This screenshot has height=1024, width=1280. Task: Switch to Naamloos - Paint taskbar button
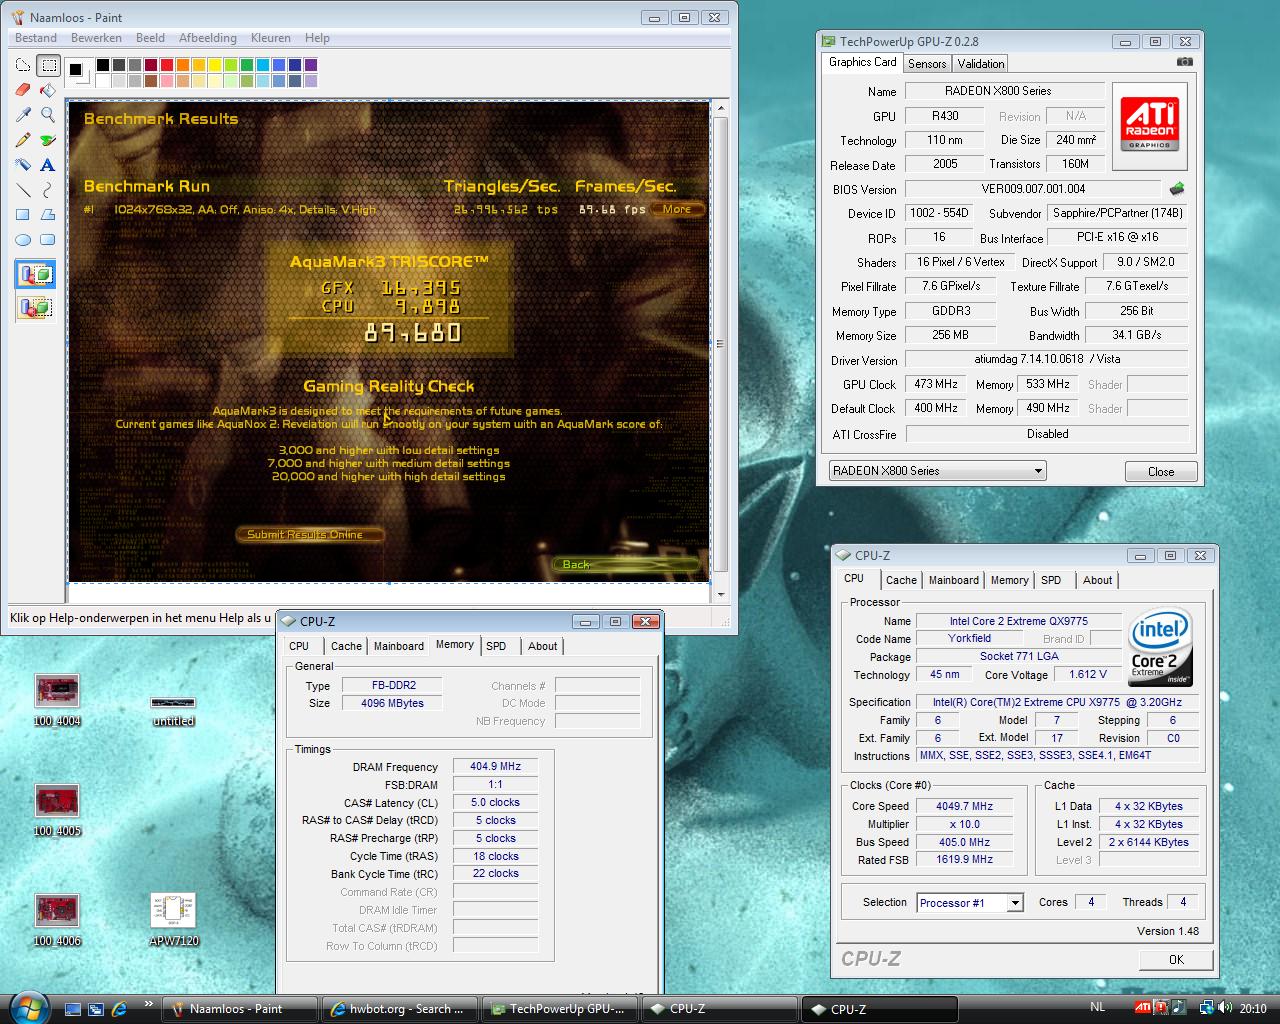(240, 1009)
